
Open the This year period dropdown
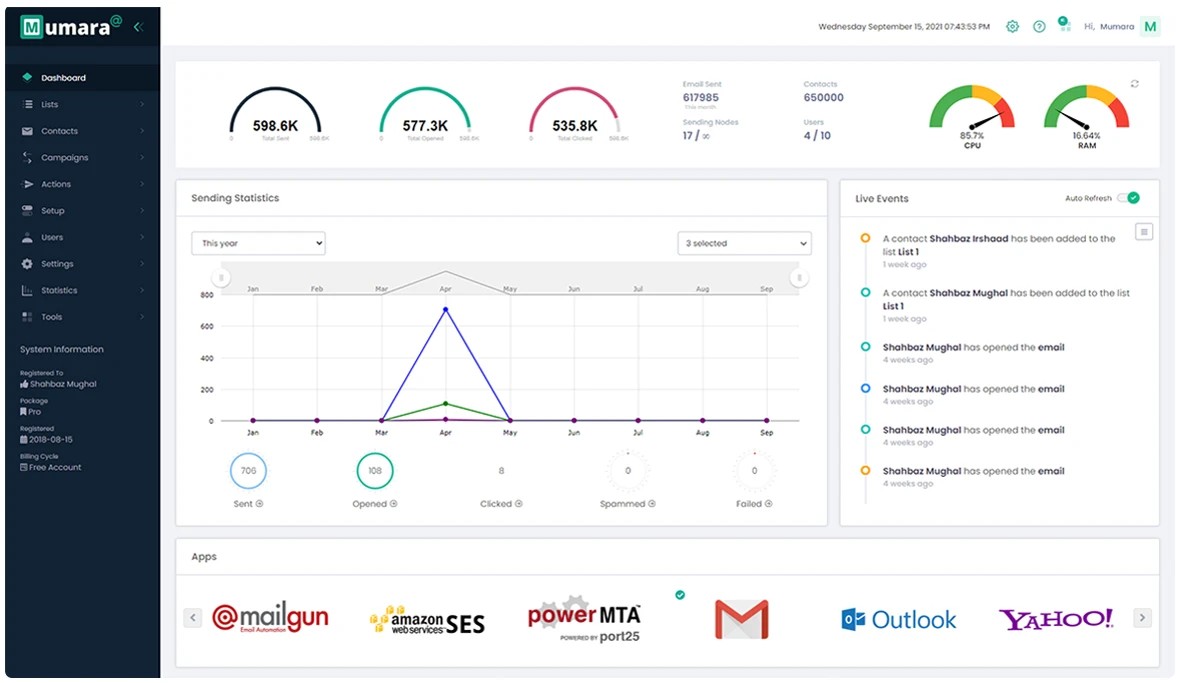(258, 243)
